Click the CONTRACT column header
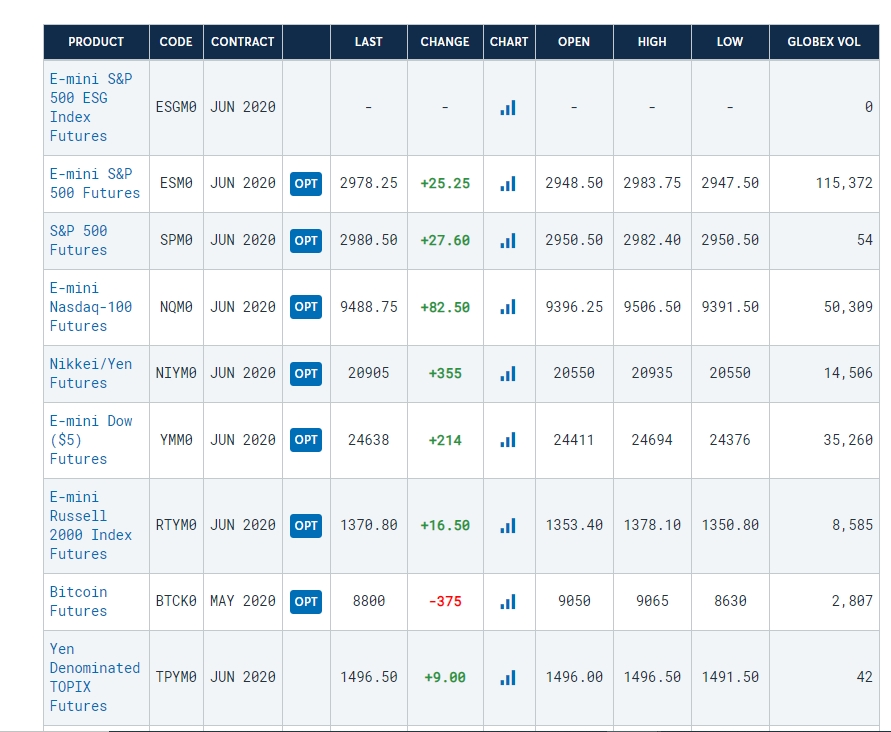 point(243,42)
